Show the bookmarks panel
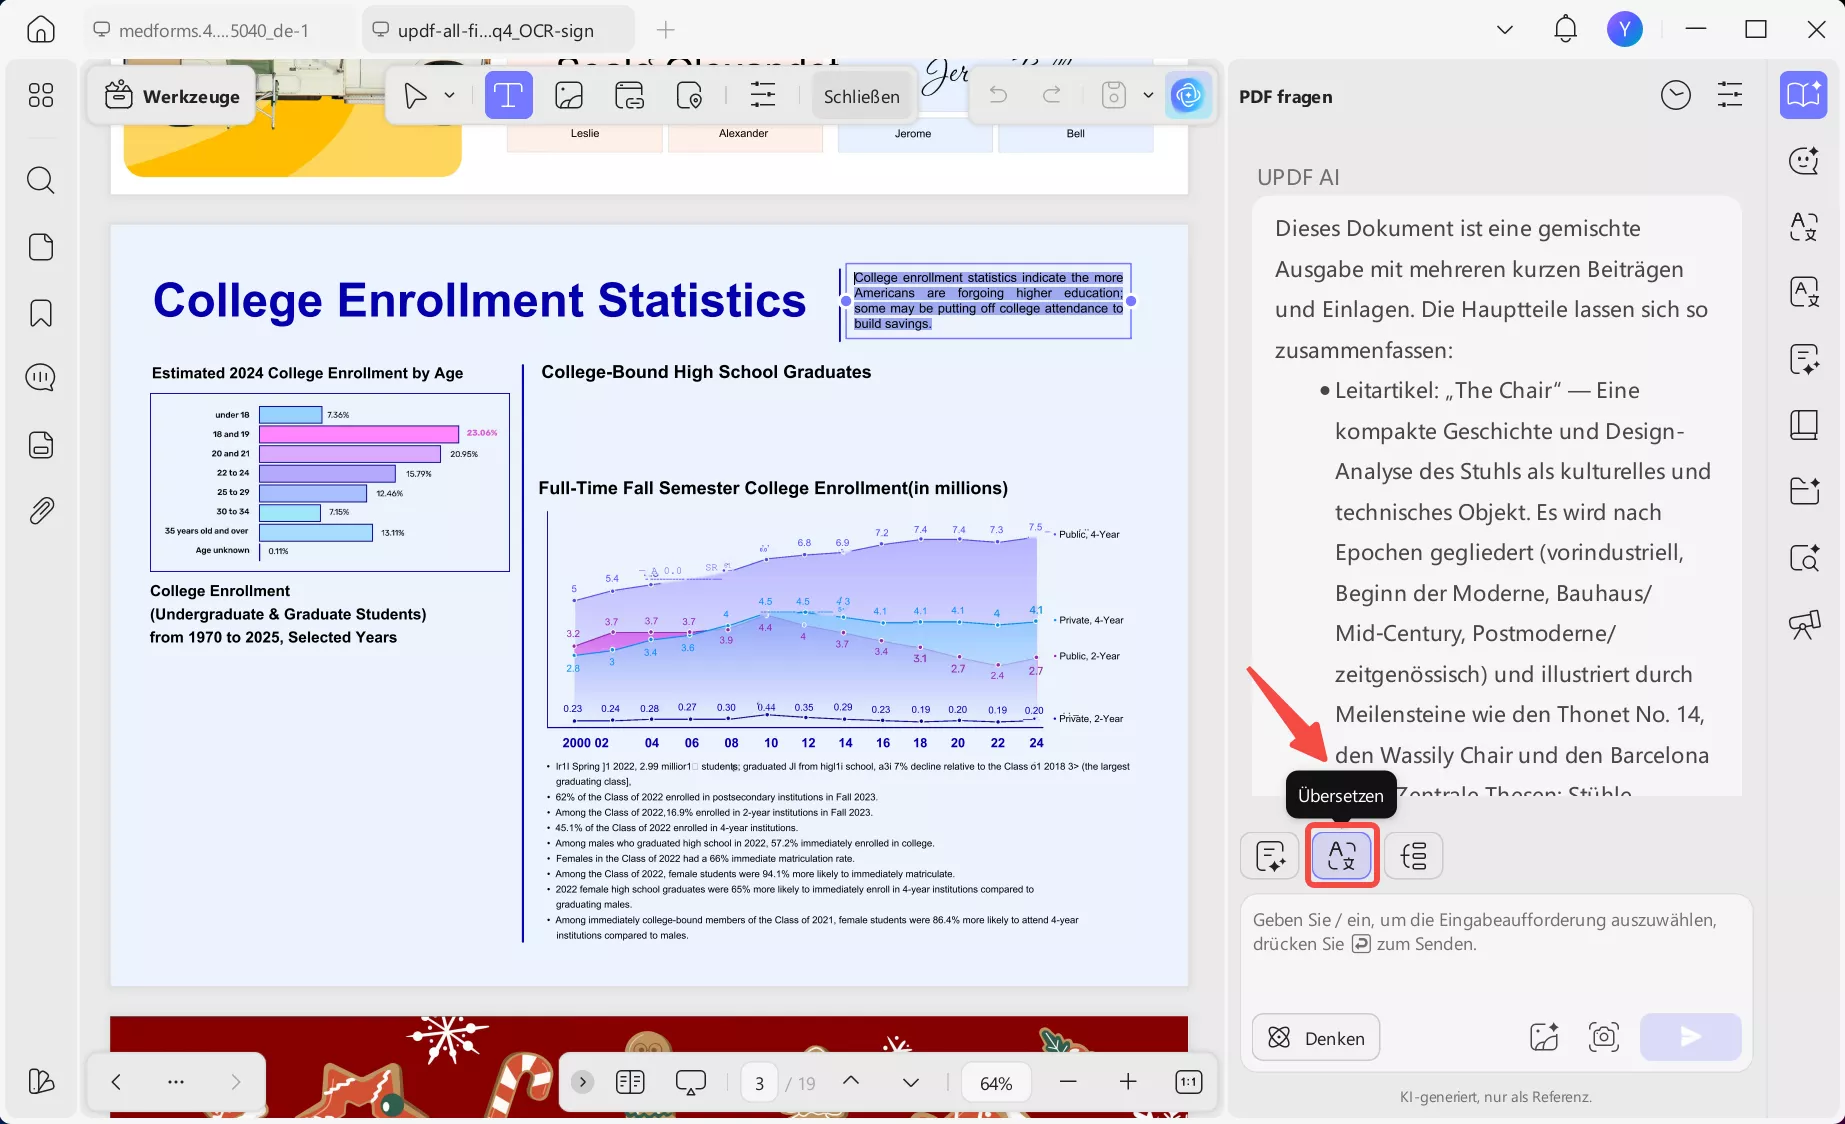Screen dimensions: 1845x1124 41,313
